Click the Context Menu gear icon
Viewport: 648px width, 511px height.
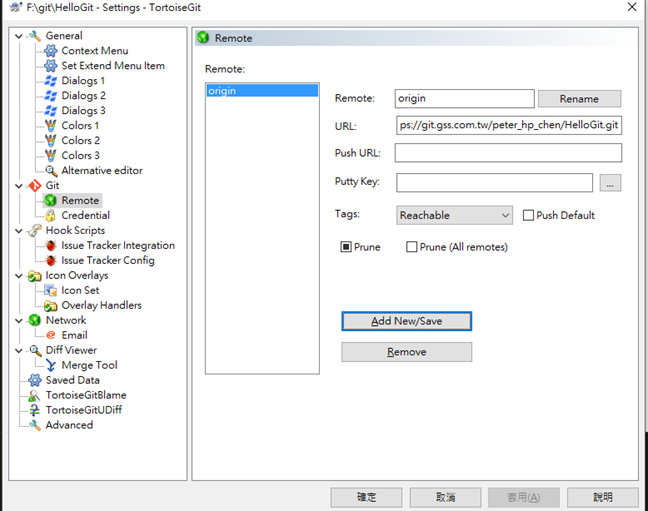pyautogui.click(x=50, y=51)
